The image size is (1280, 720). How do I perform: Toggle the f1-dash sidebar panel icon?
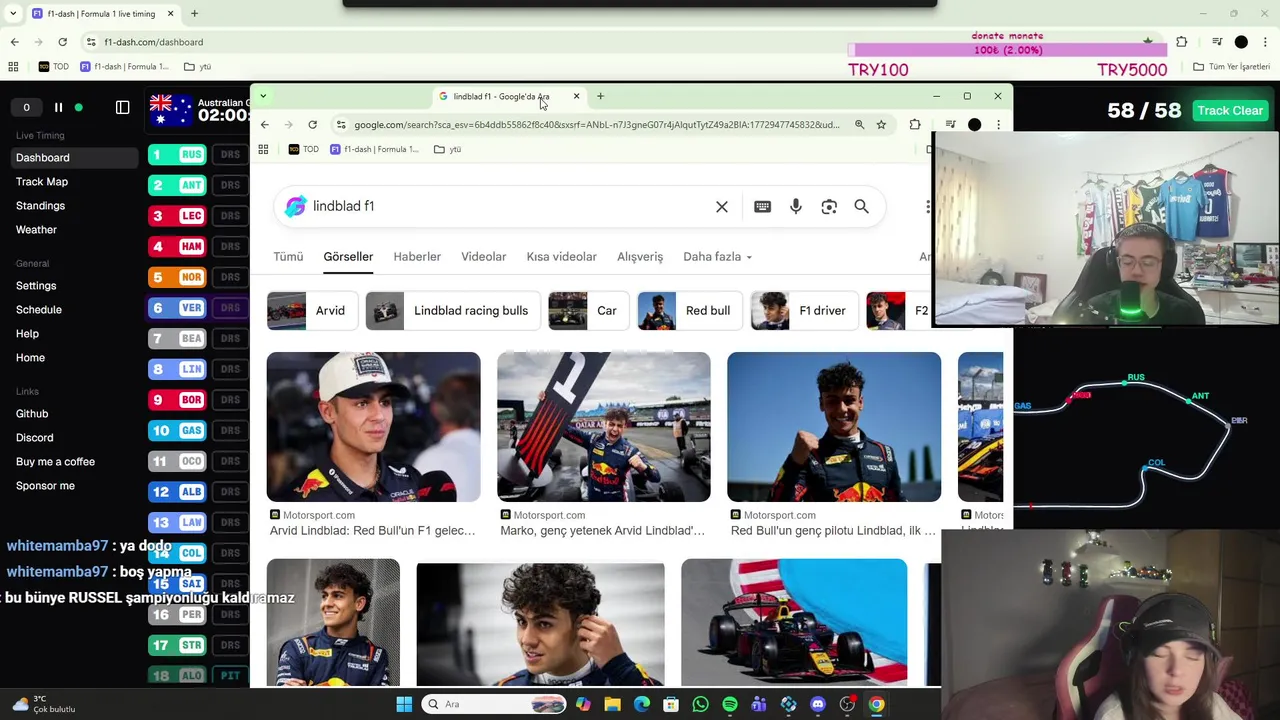tap(122, 107)
